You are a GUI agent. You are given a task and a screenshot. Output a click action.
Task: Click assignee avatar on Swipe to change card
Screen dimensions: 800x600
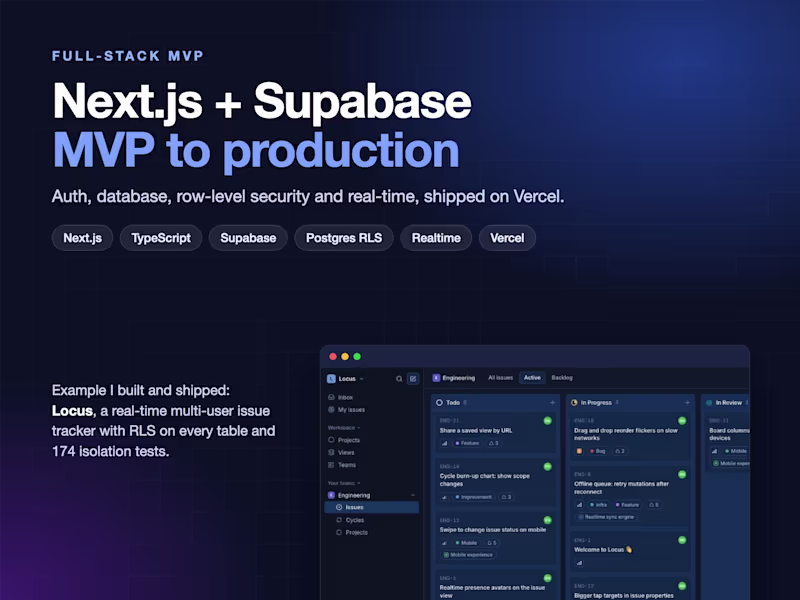(x=547, y=520)
